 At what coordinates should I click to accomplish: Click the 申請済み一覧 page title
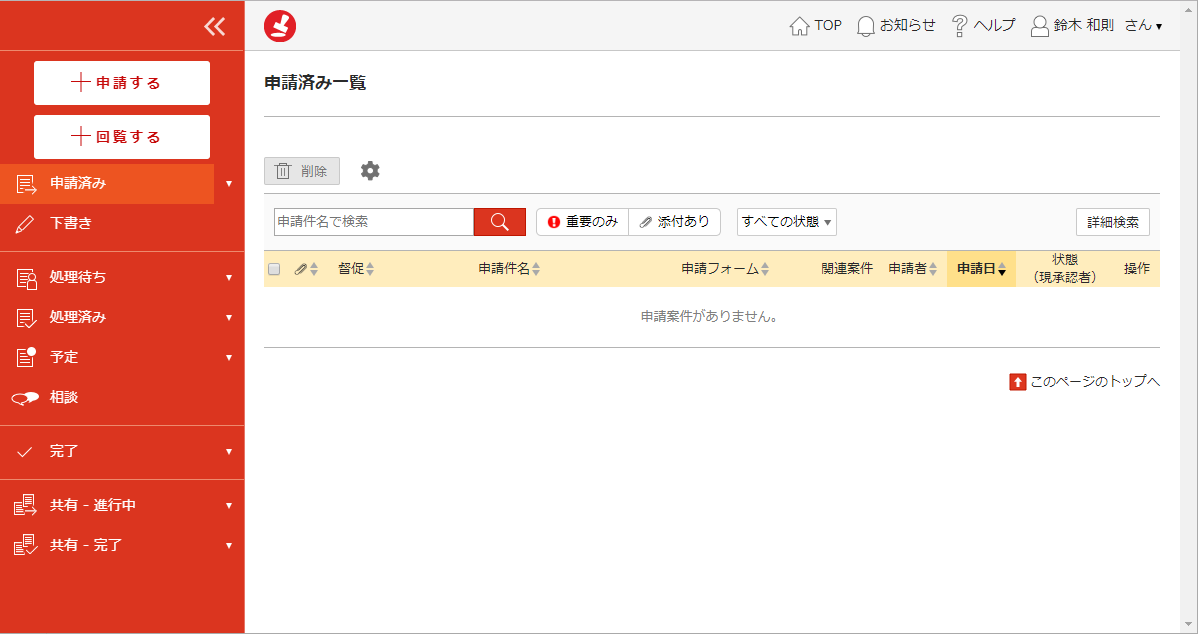click(x=315, y=82)
